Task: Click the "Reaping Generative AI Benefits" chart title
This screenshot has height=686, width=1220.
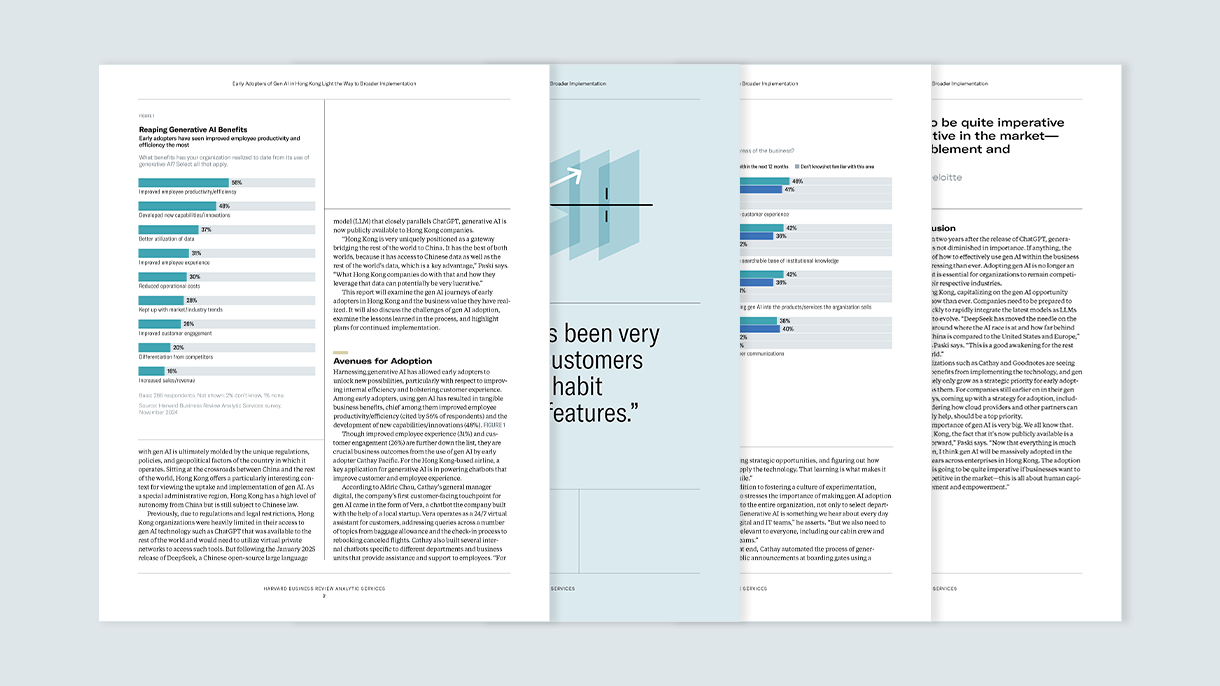Action: (194, 129)
